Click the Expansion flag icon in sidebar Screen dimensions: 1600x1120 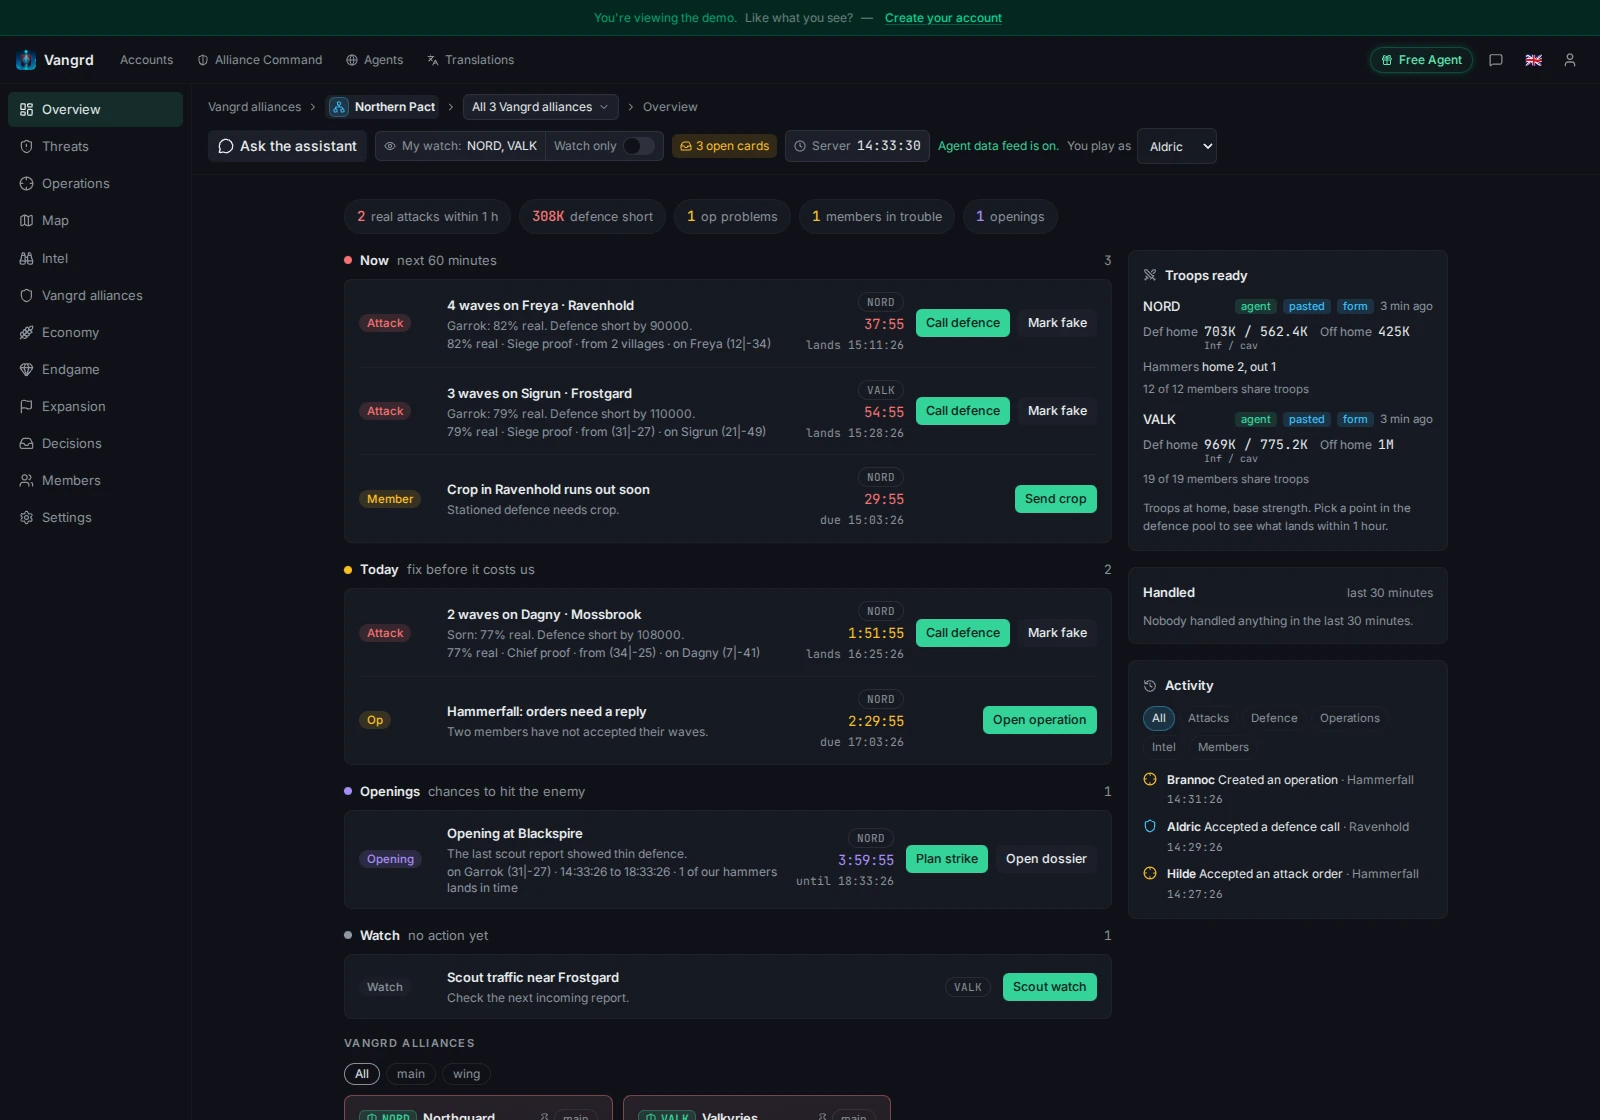pos(27,406)
